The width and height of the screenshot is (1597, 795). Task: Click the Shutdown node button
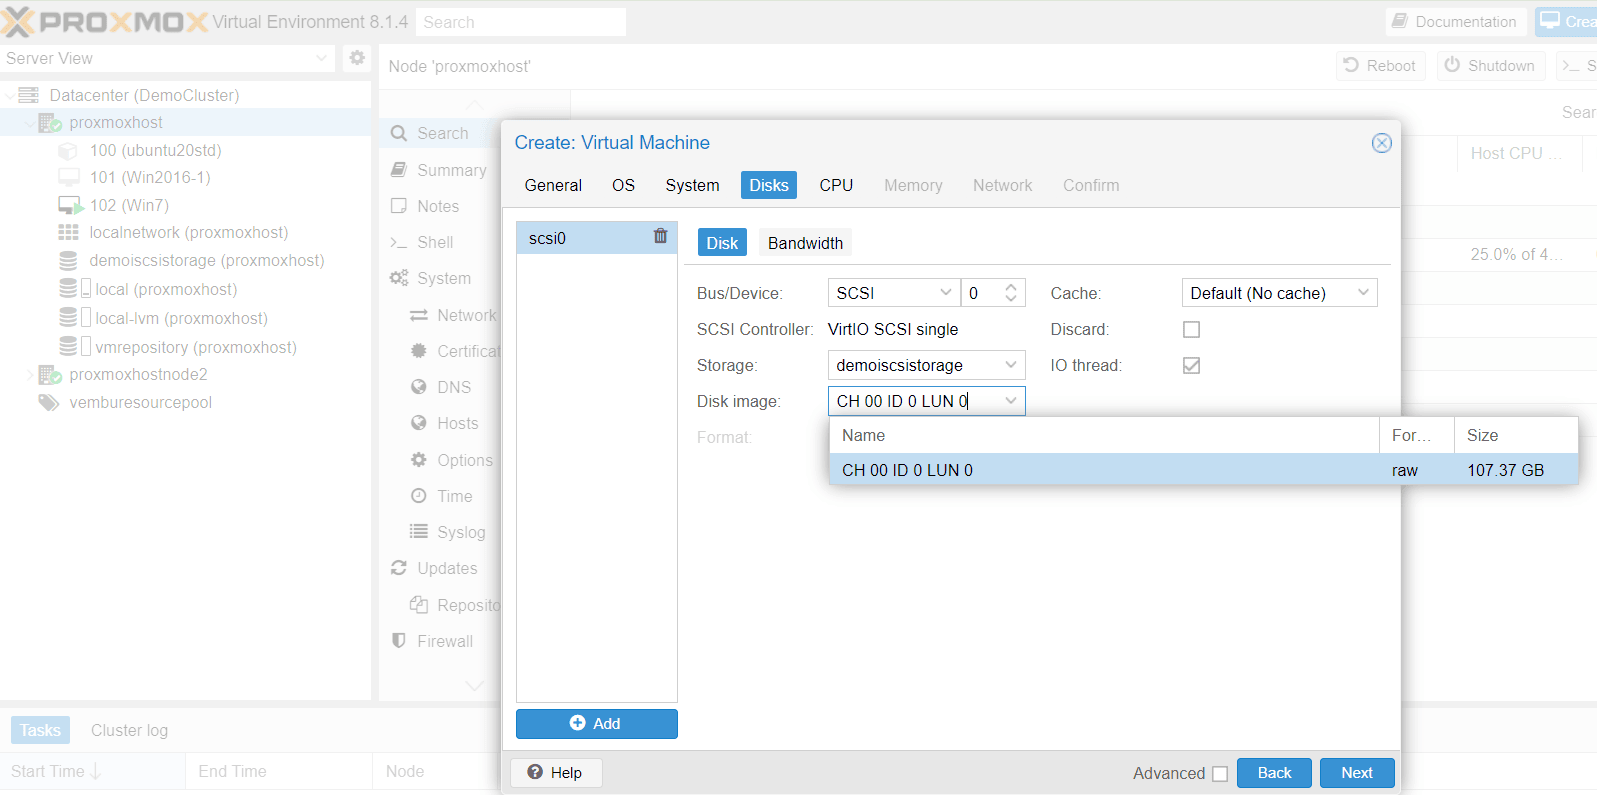pyautogui.click(x=1491, y=66)
